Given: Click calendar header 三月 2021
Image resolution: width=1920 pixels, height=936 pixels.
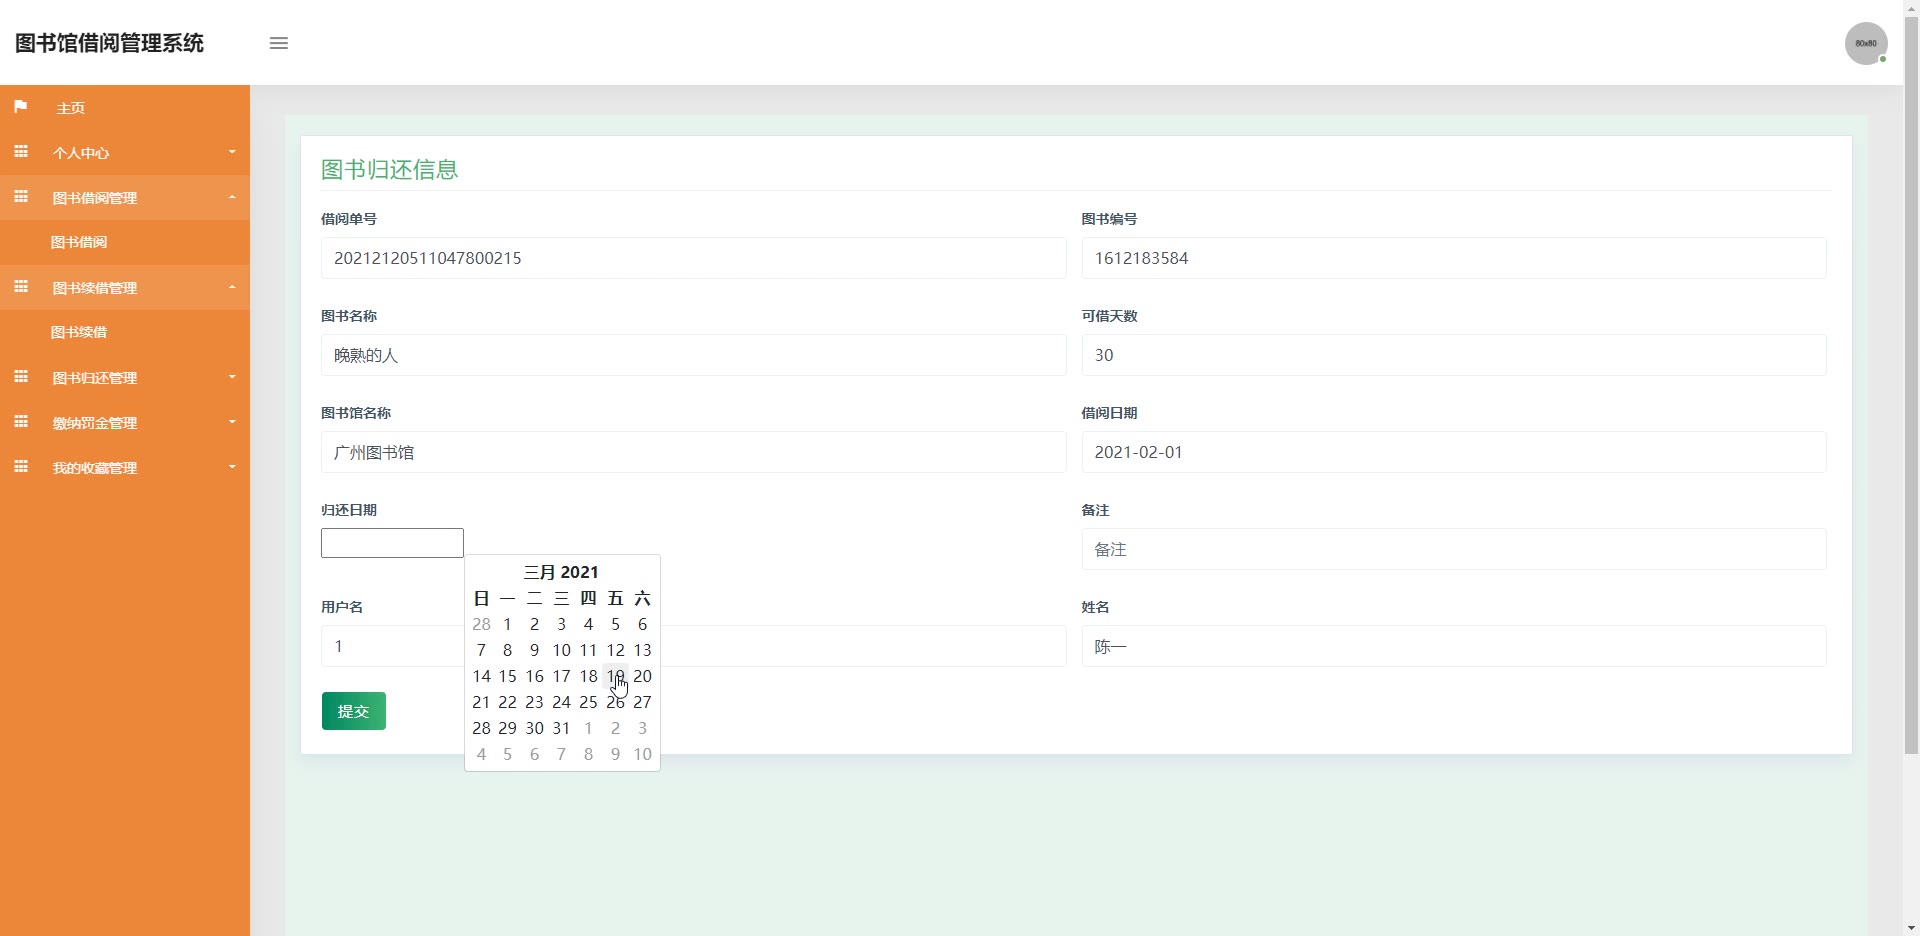Looking at the screenshot, I should pos(561,572).
